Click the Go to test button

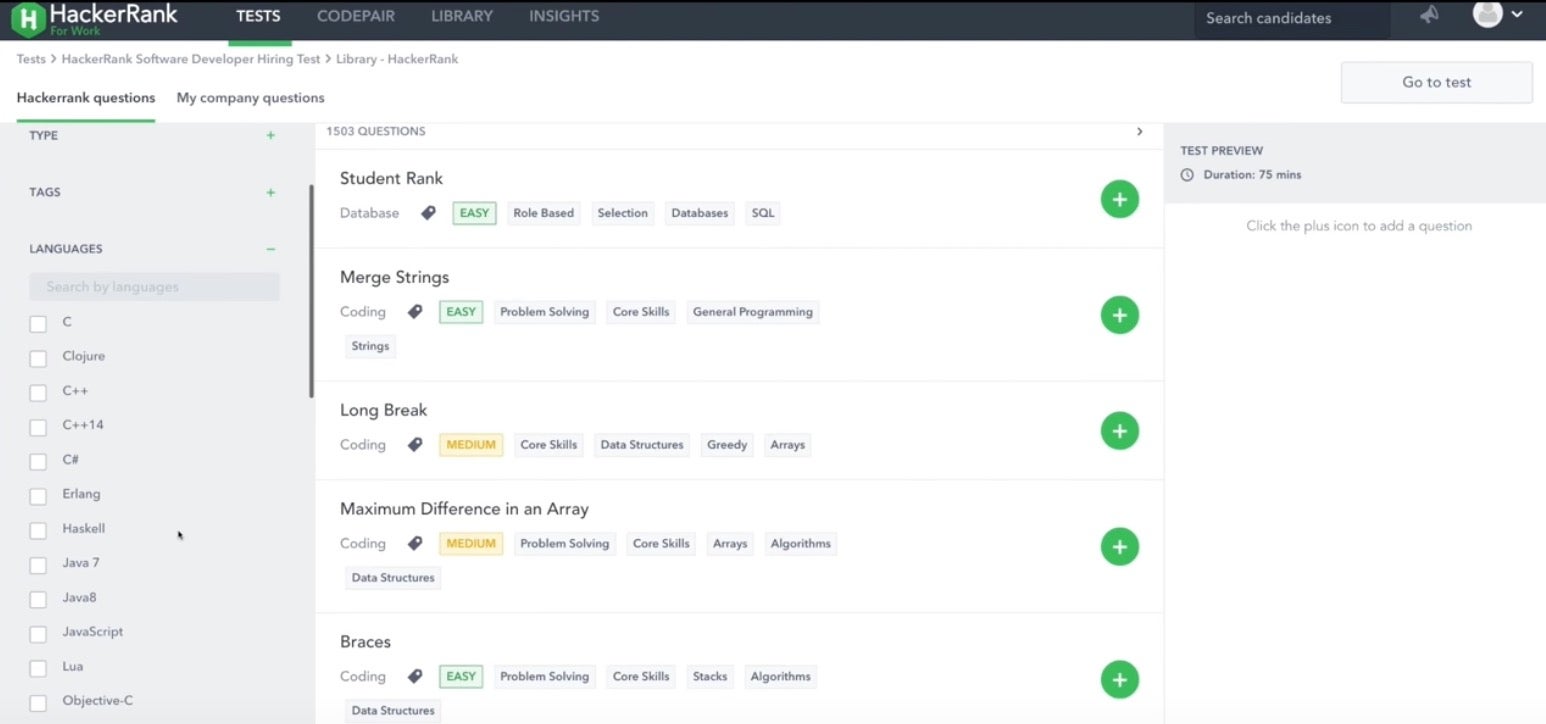click(1436, 82)
